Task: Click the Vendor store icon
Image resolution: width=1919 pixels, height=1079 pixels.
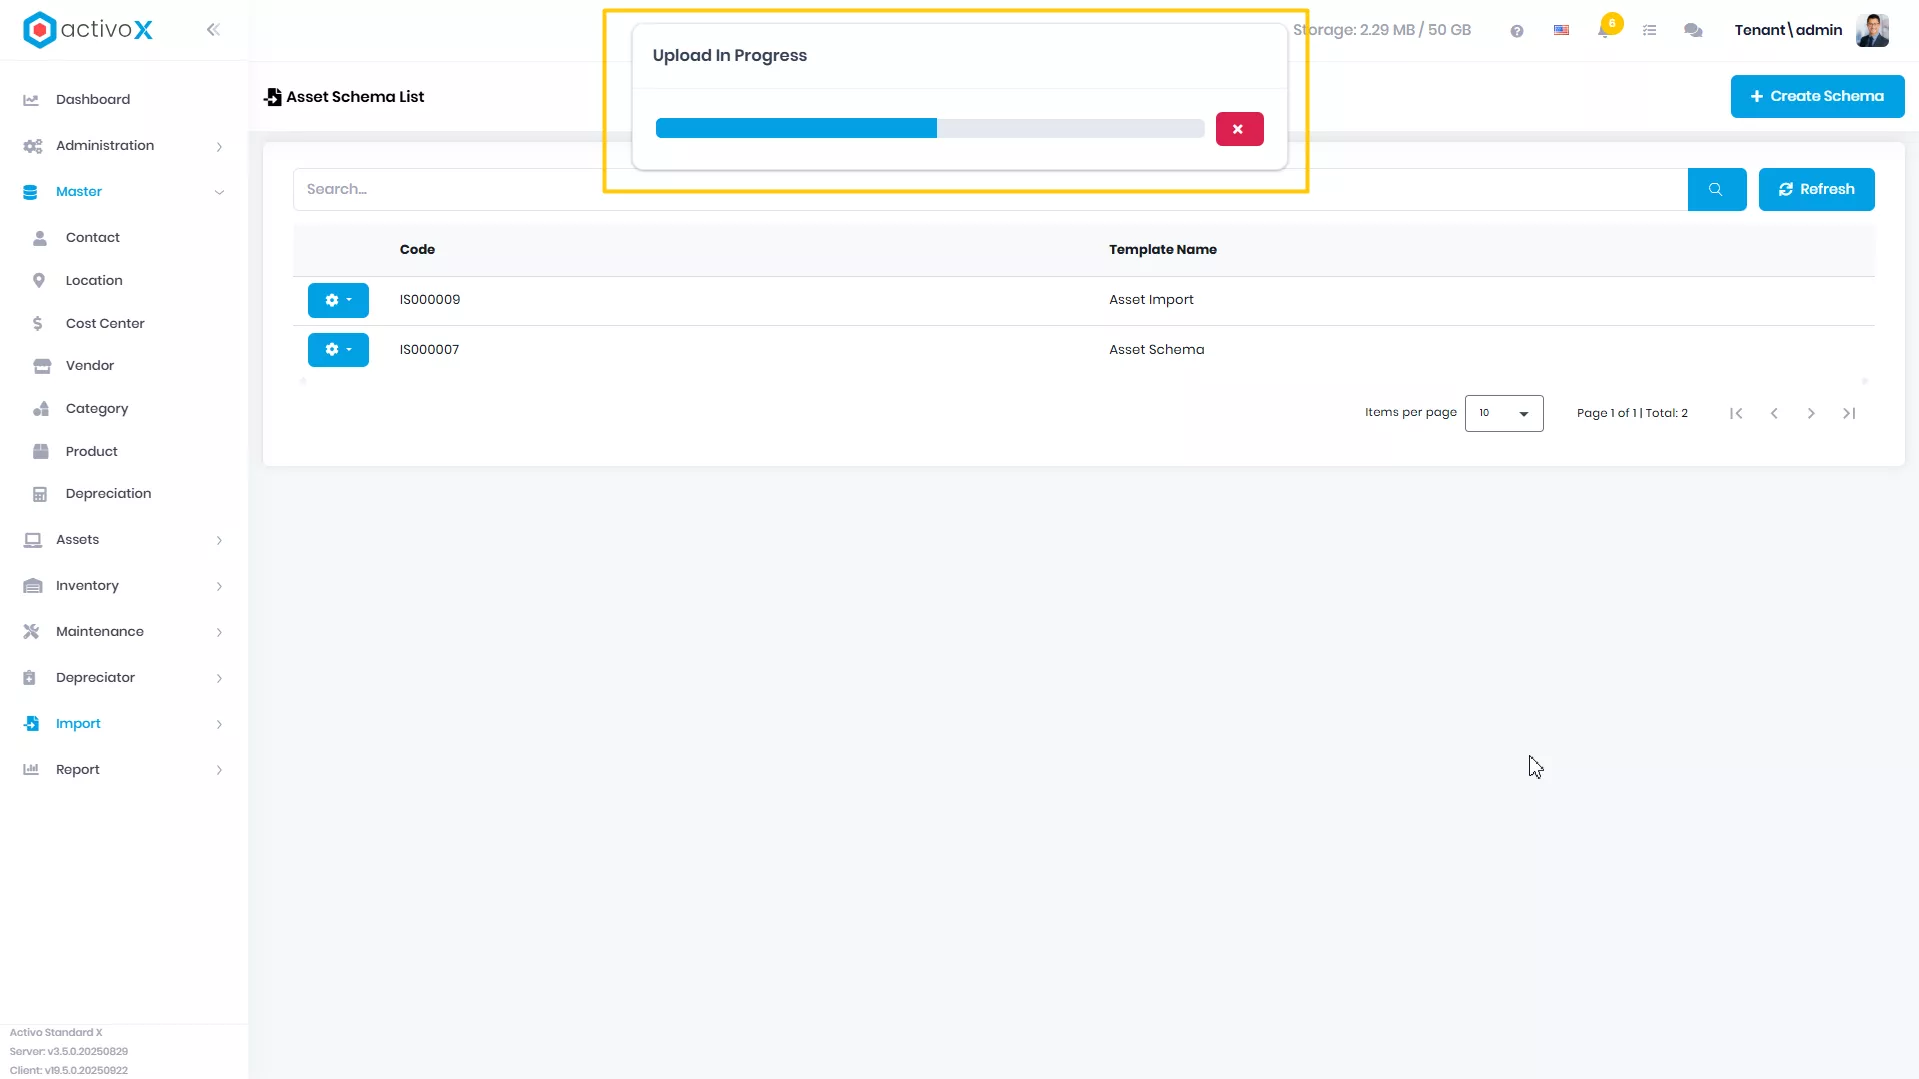Action: 41,366
